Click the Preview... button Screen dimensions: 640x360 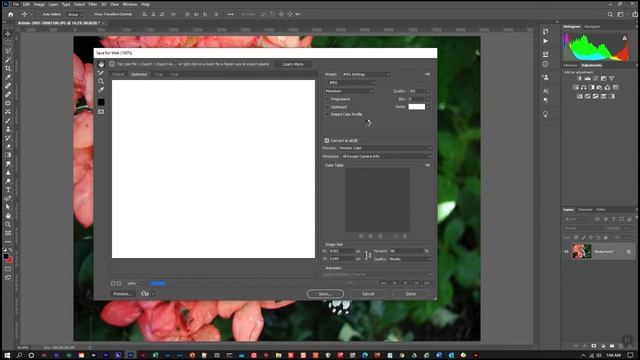pos(122,294)
